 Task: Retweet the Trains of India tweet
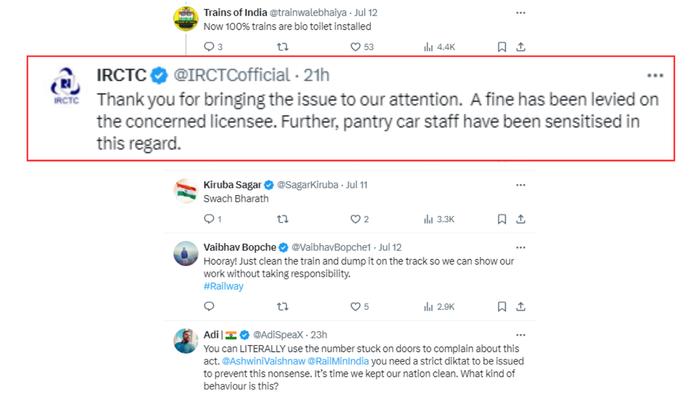point(283,47)
